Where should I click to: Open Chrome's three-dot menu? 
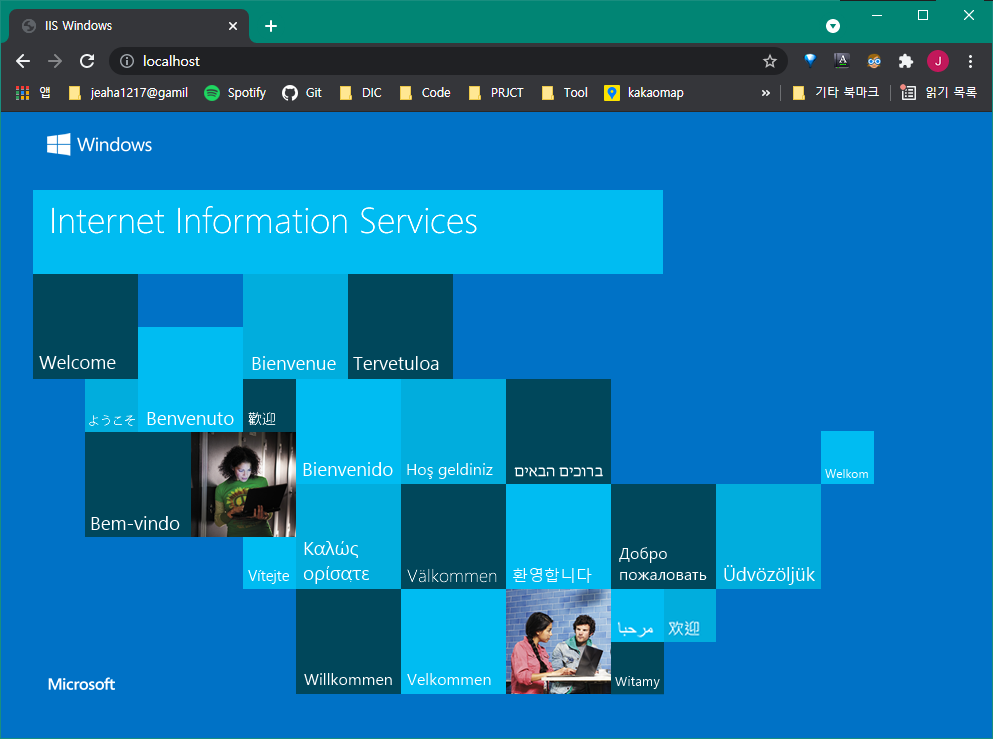coord(970,61)
